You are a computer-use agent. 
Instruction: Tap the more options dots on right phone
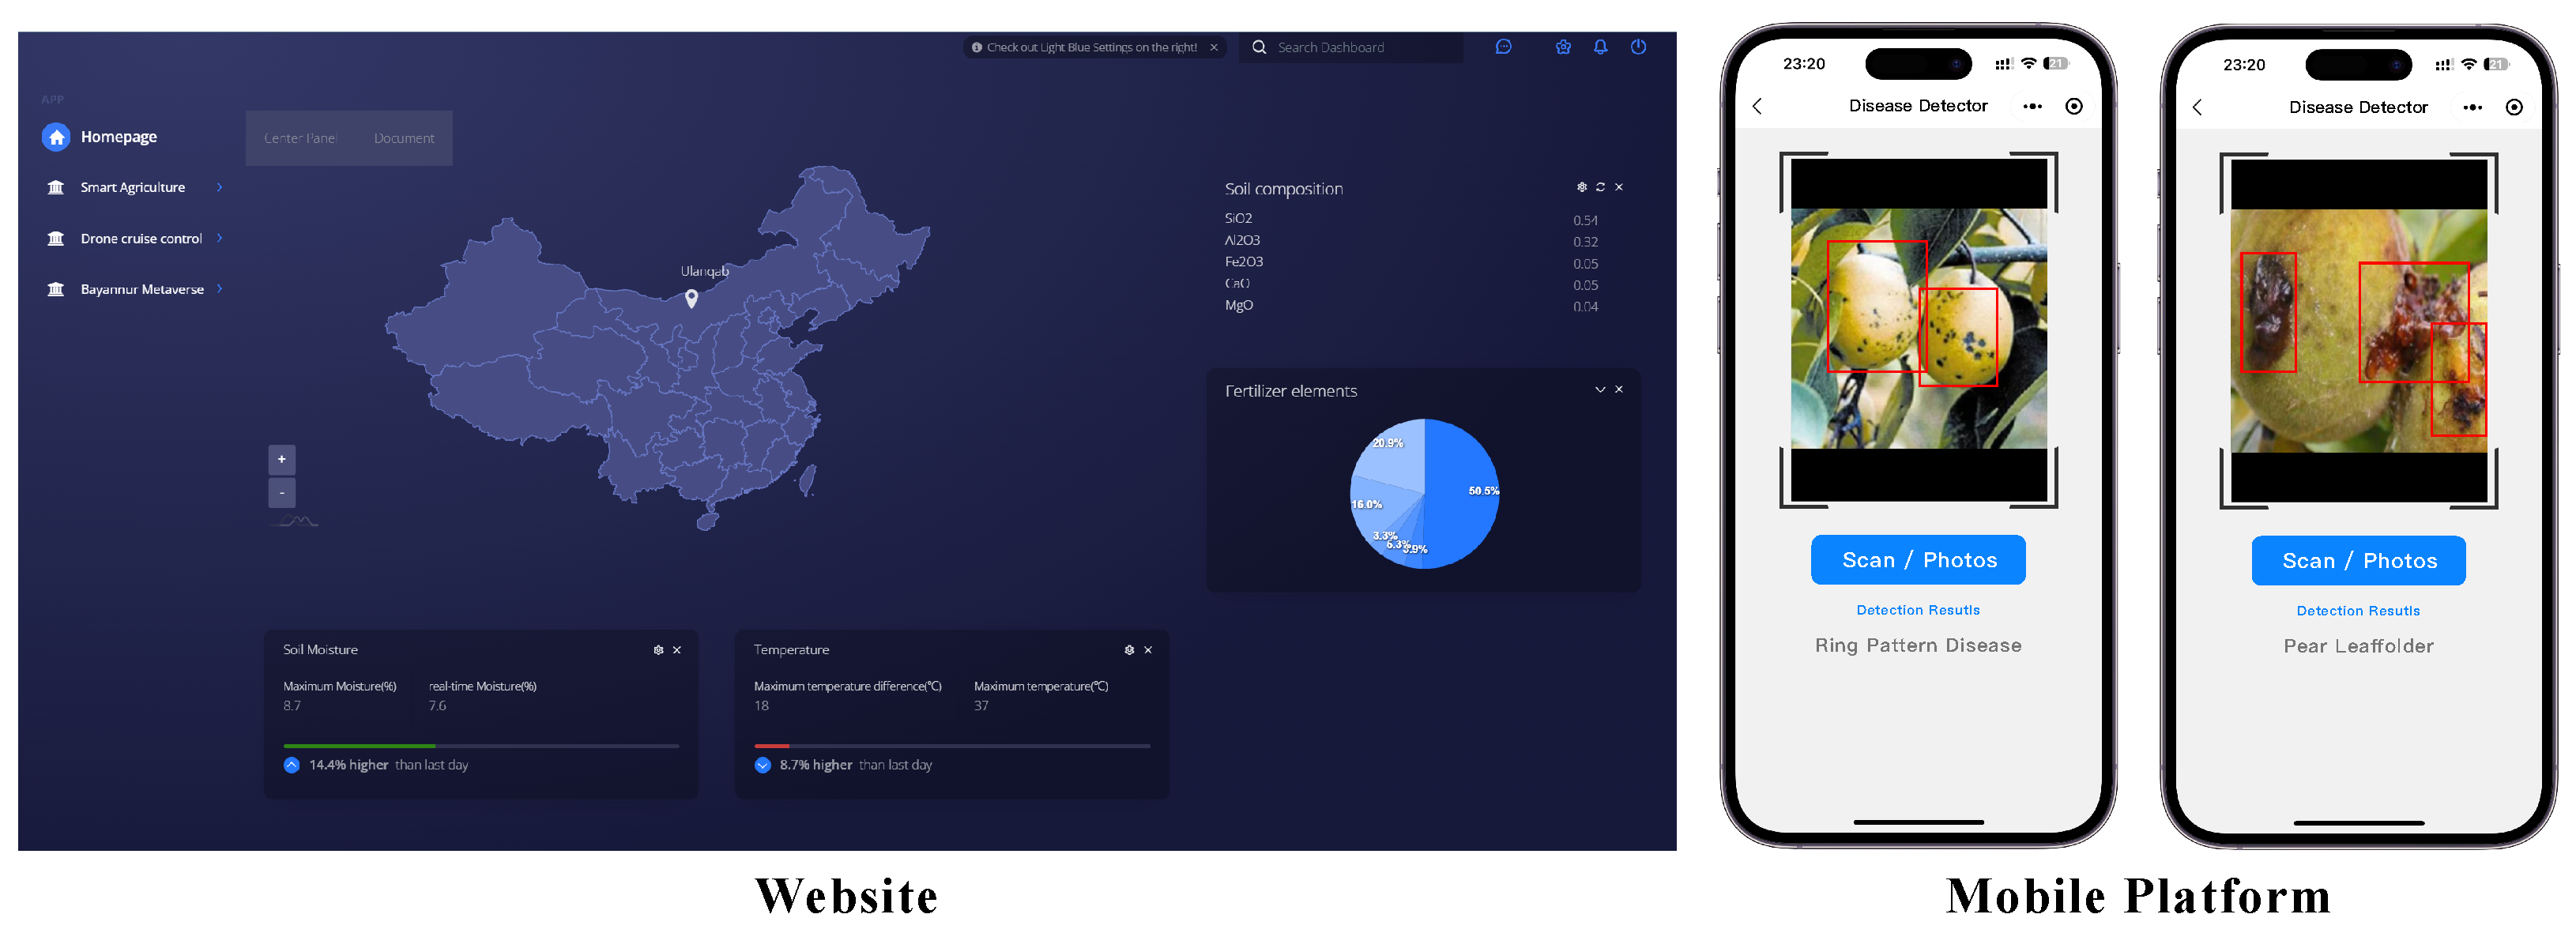point(2472,108)
